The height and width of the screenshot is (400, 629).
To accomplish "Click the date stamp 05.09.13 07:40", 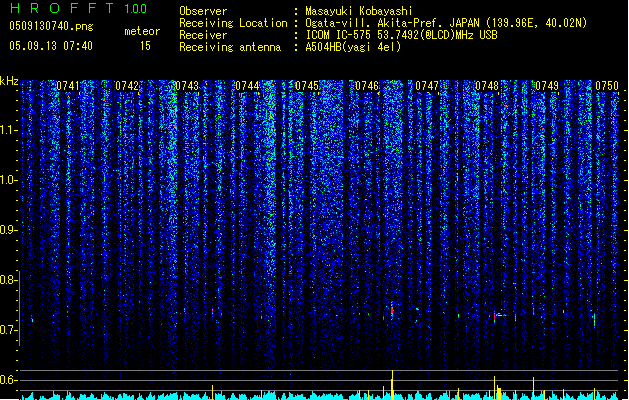I will coord(51,46).
